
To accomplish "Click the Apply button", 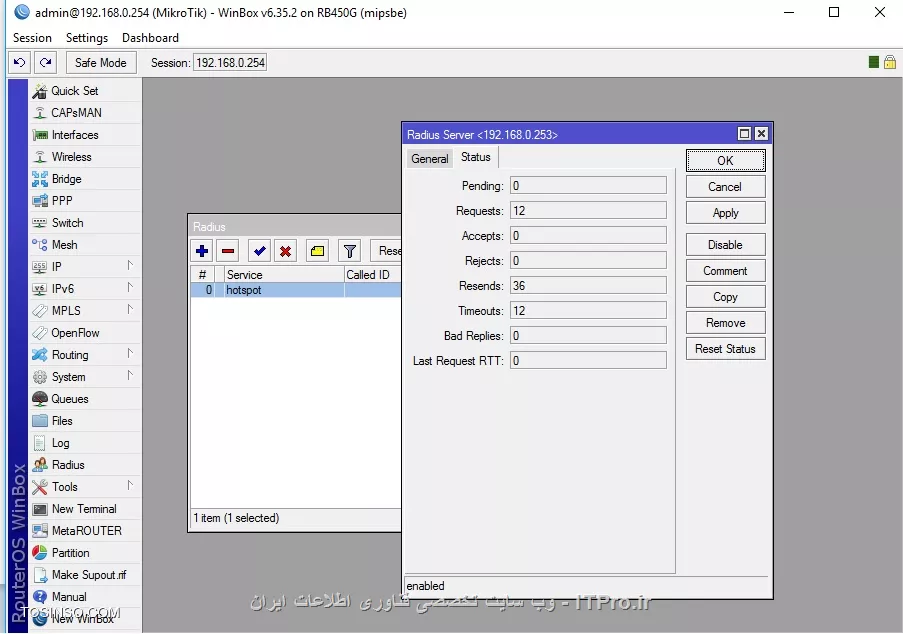I will point(726,212).
